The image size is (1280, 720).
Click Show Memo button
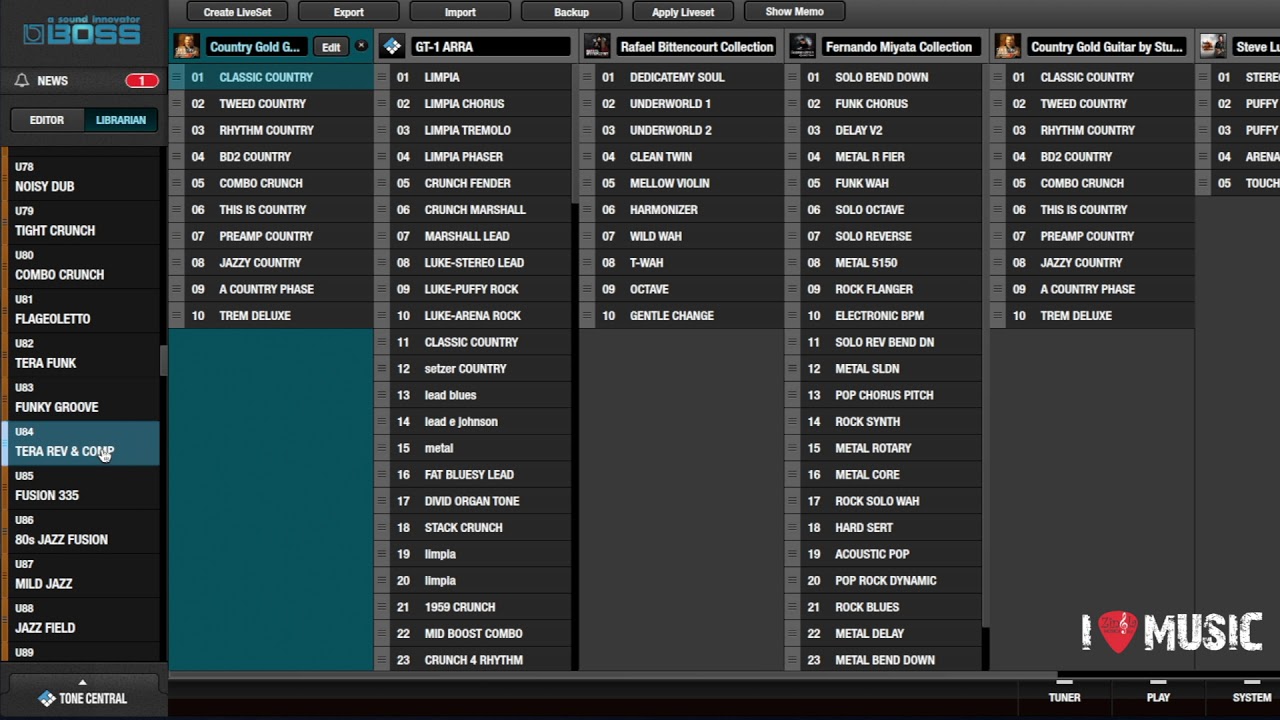[795, 12]
